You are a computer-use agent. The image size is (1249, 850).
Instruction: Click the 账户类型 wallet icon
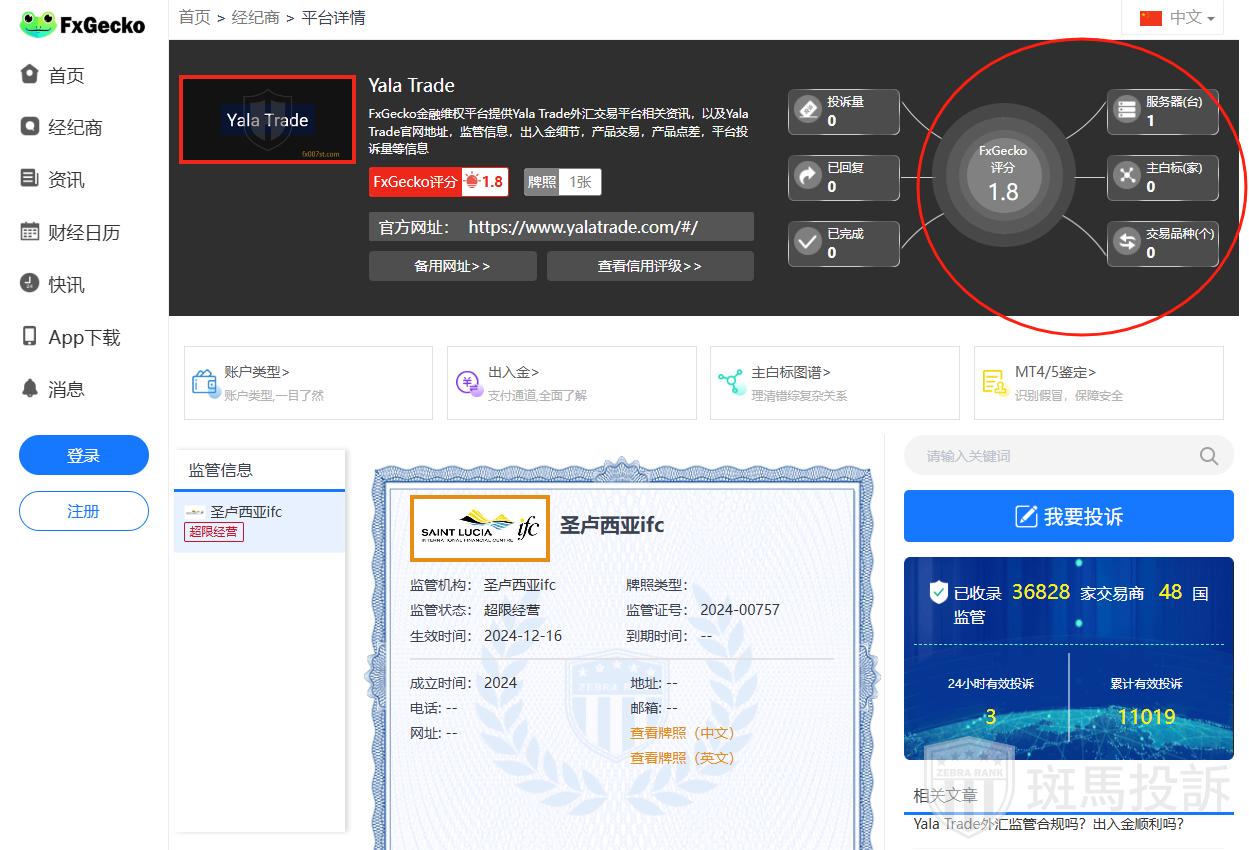(205, 382)
